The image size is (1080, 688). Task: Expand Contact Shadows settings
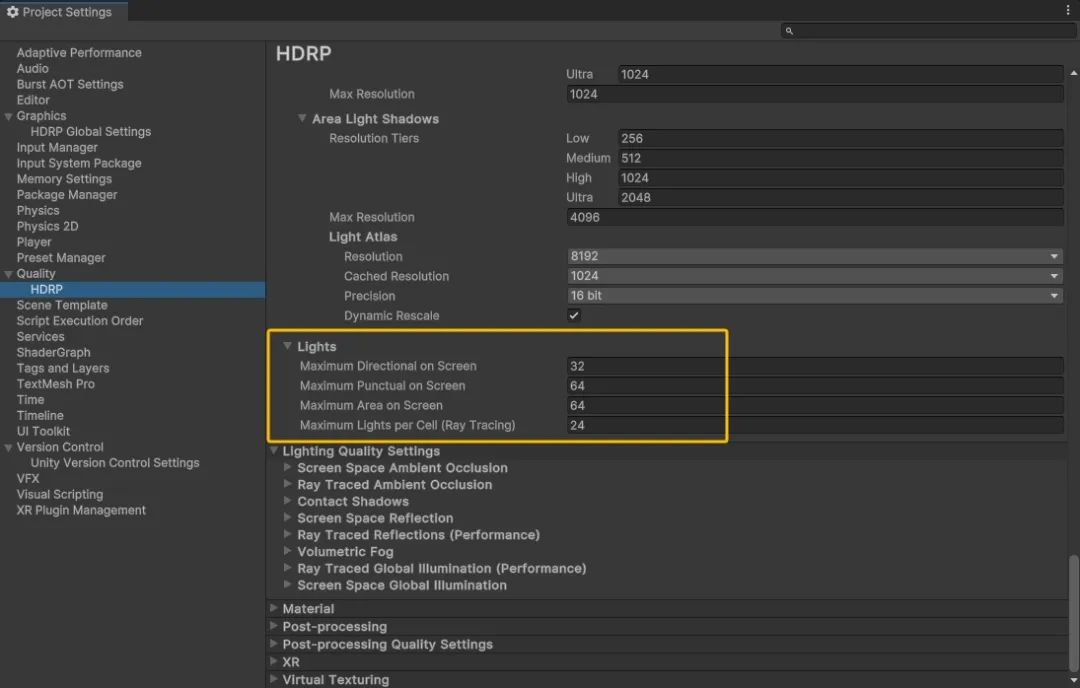point(287,501)
